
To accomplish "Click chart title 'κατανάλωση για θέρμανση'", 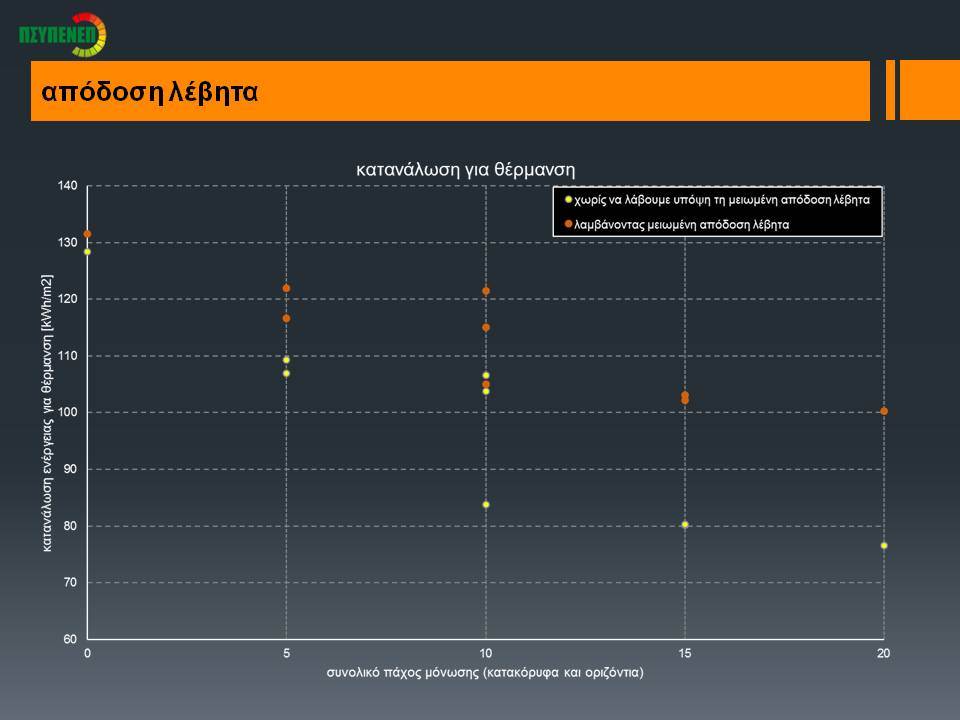I will coord(466,170).
